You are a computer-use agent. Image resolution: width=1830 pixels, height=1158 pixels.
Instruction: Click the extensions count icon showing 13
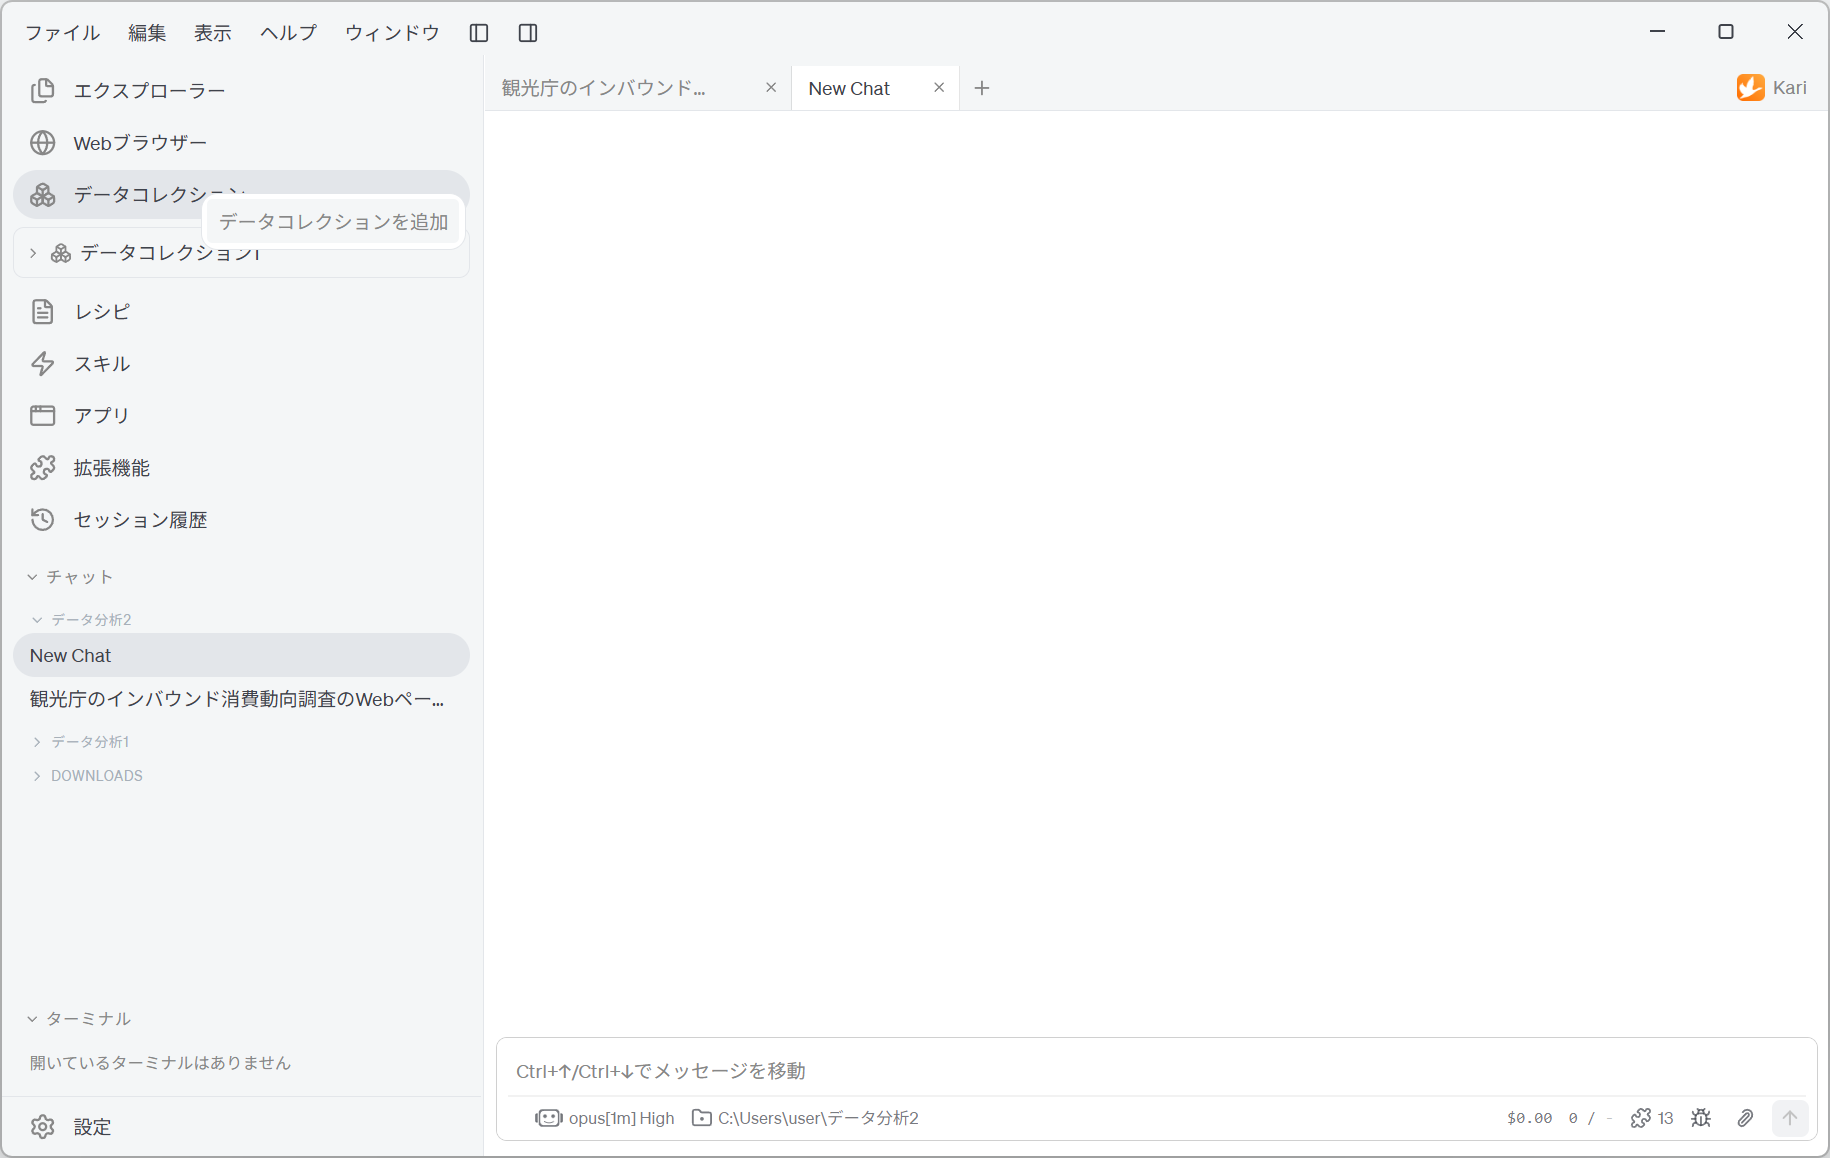pyautogui.click(x=1652, y=1118)
